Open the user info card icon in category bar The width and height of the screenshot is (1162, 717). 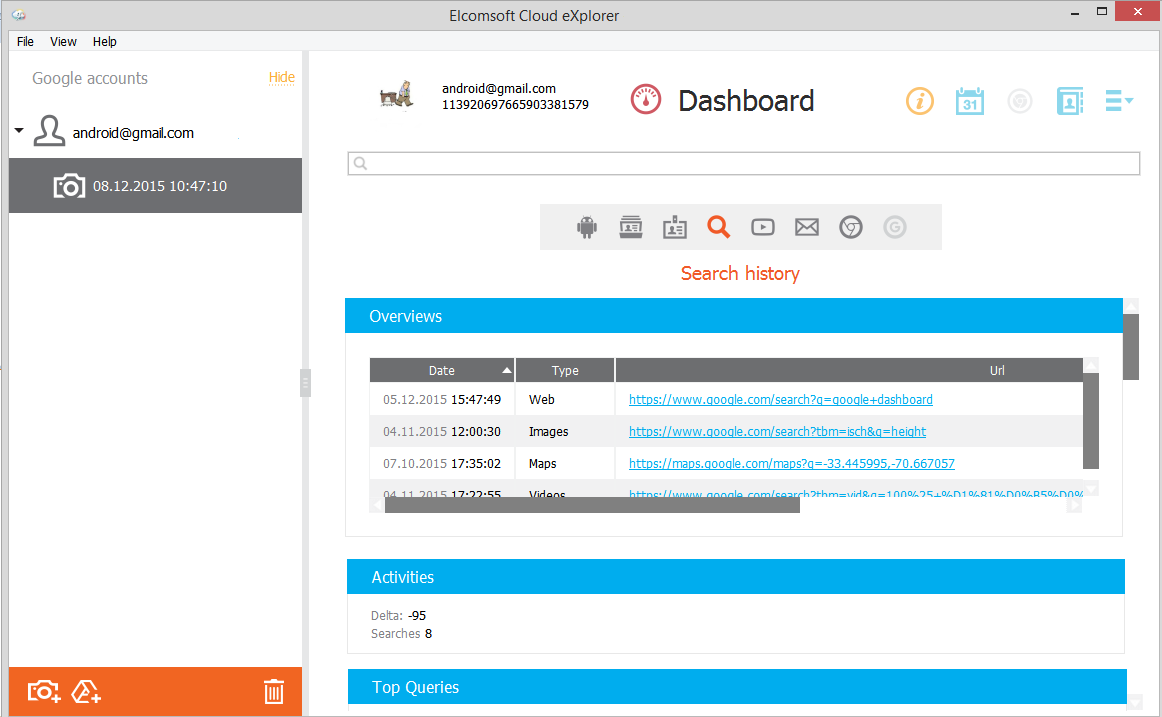pos(631,227)
